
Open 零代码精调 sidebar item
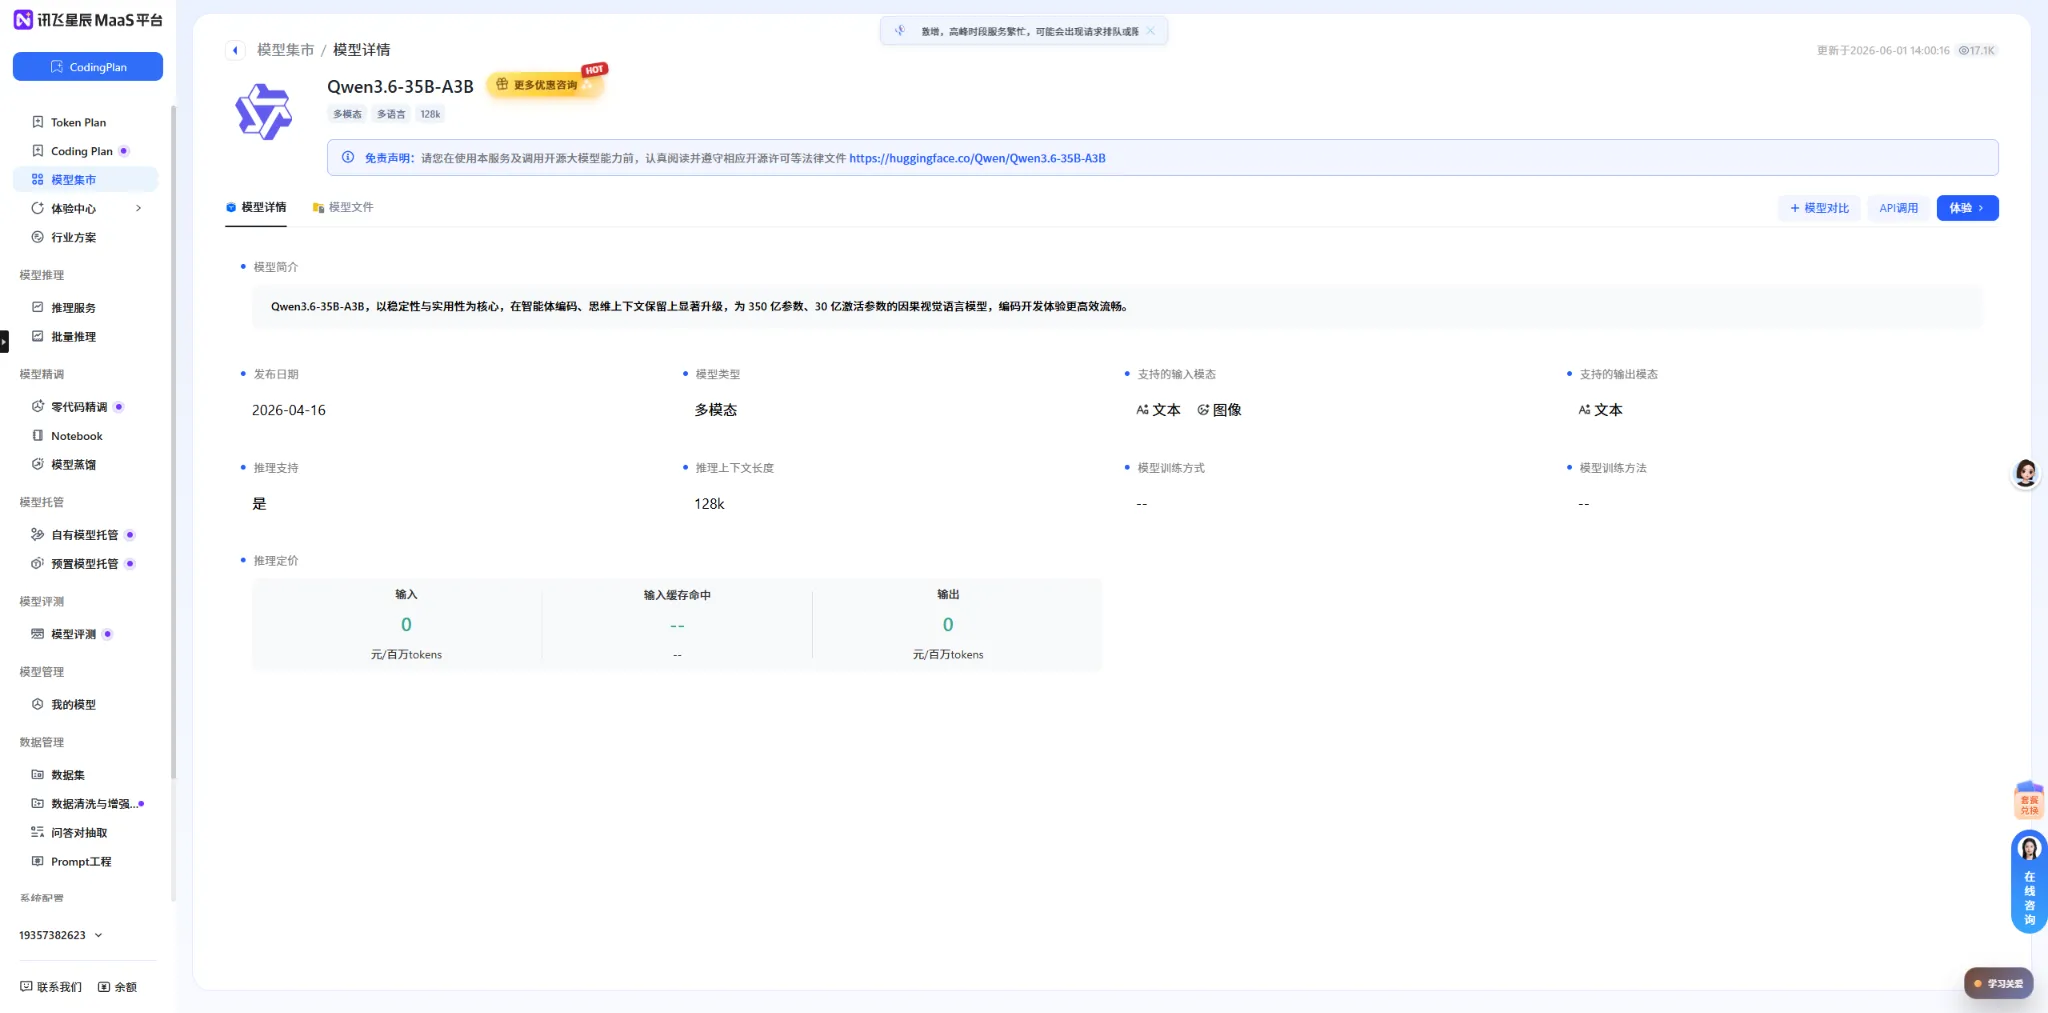[x=79, y=407]
